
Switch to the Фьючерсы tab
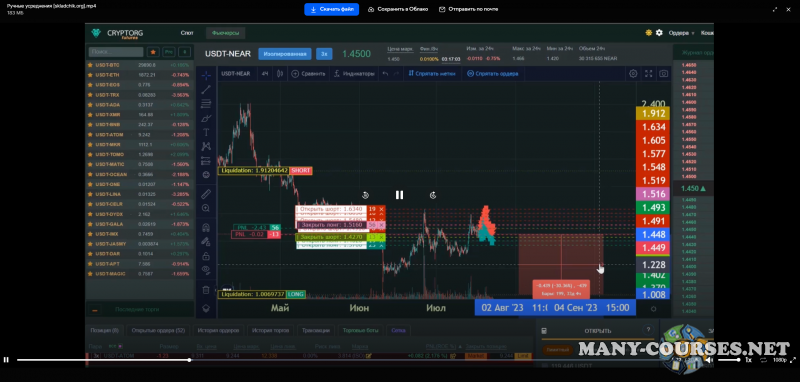(x=226, y=33)
